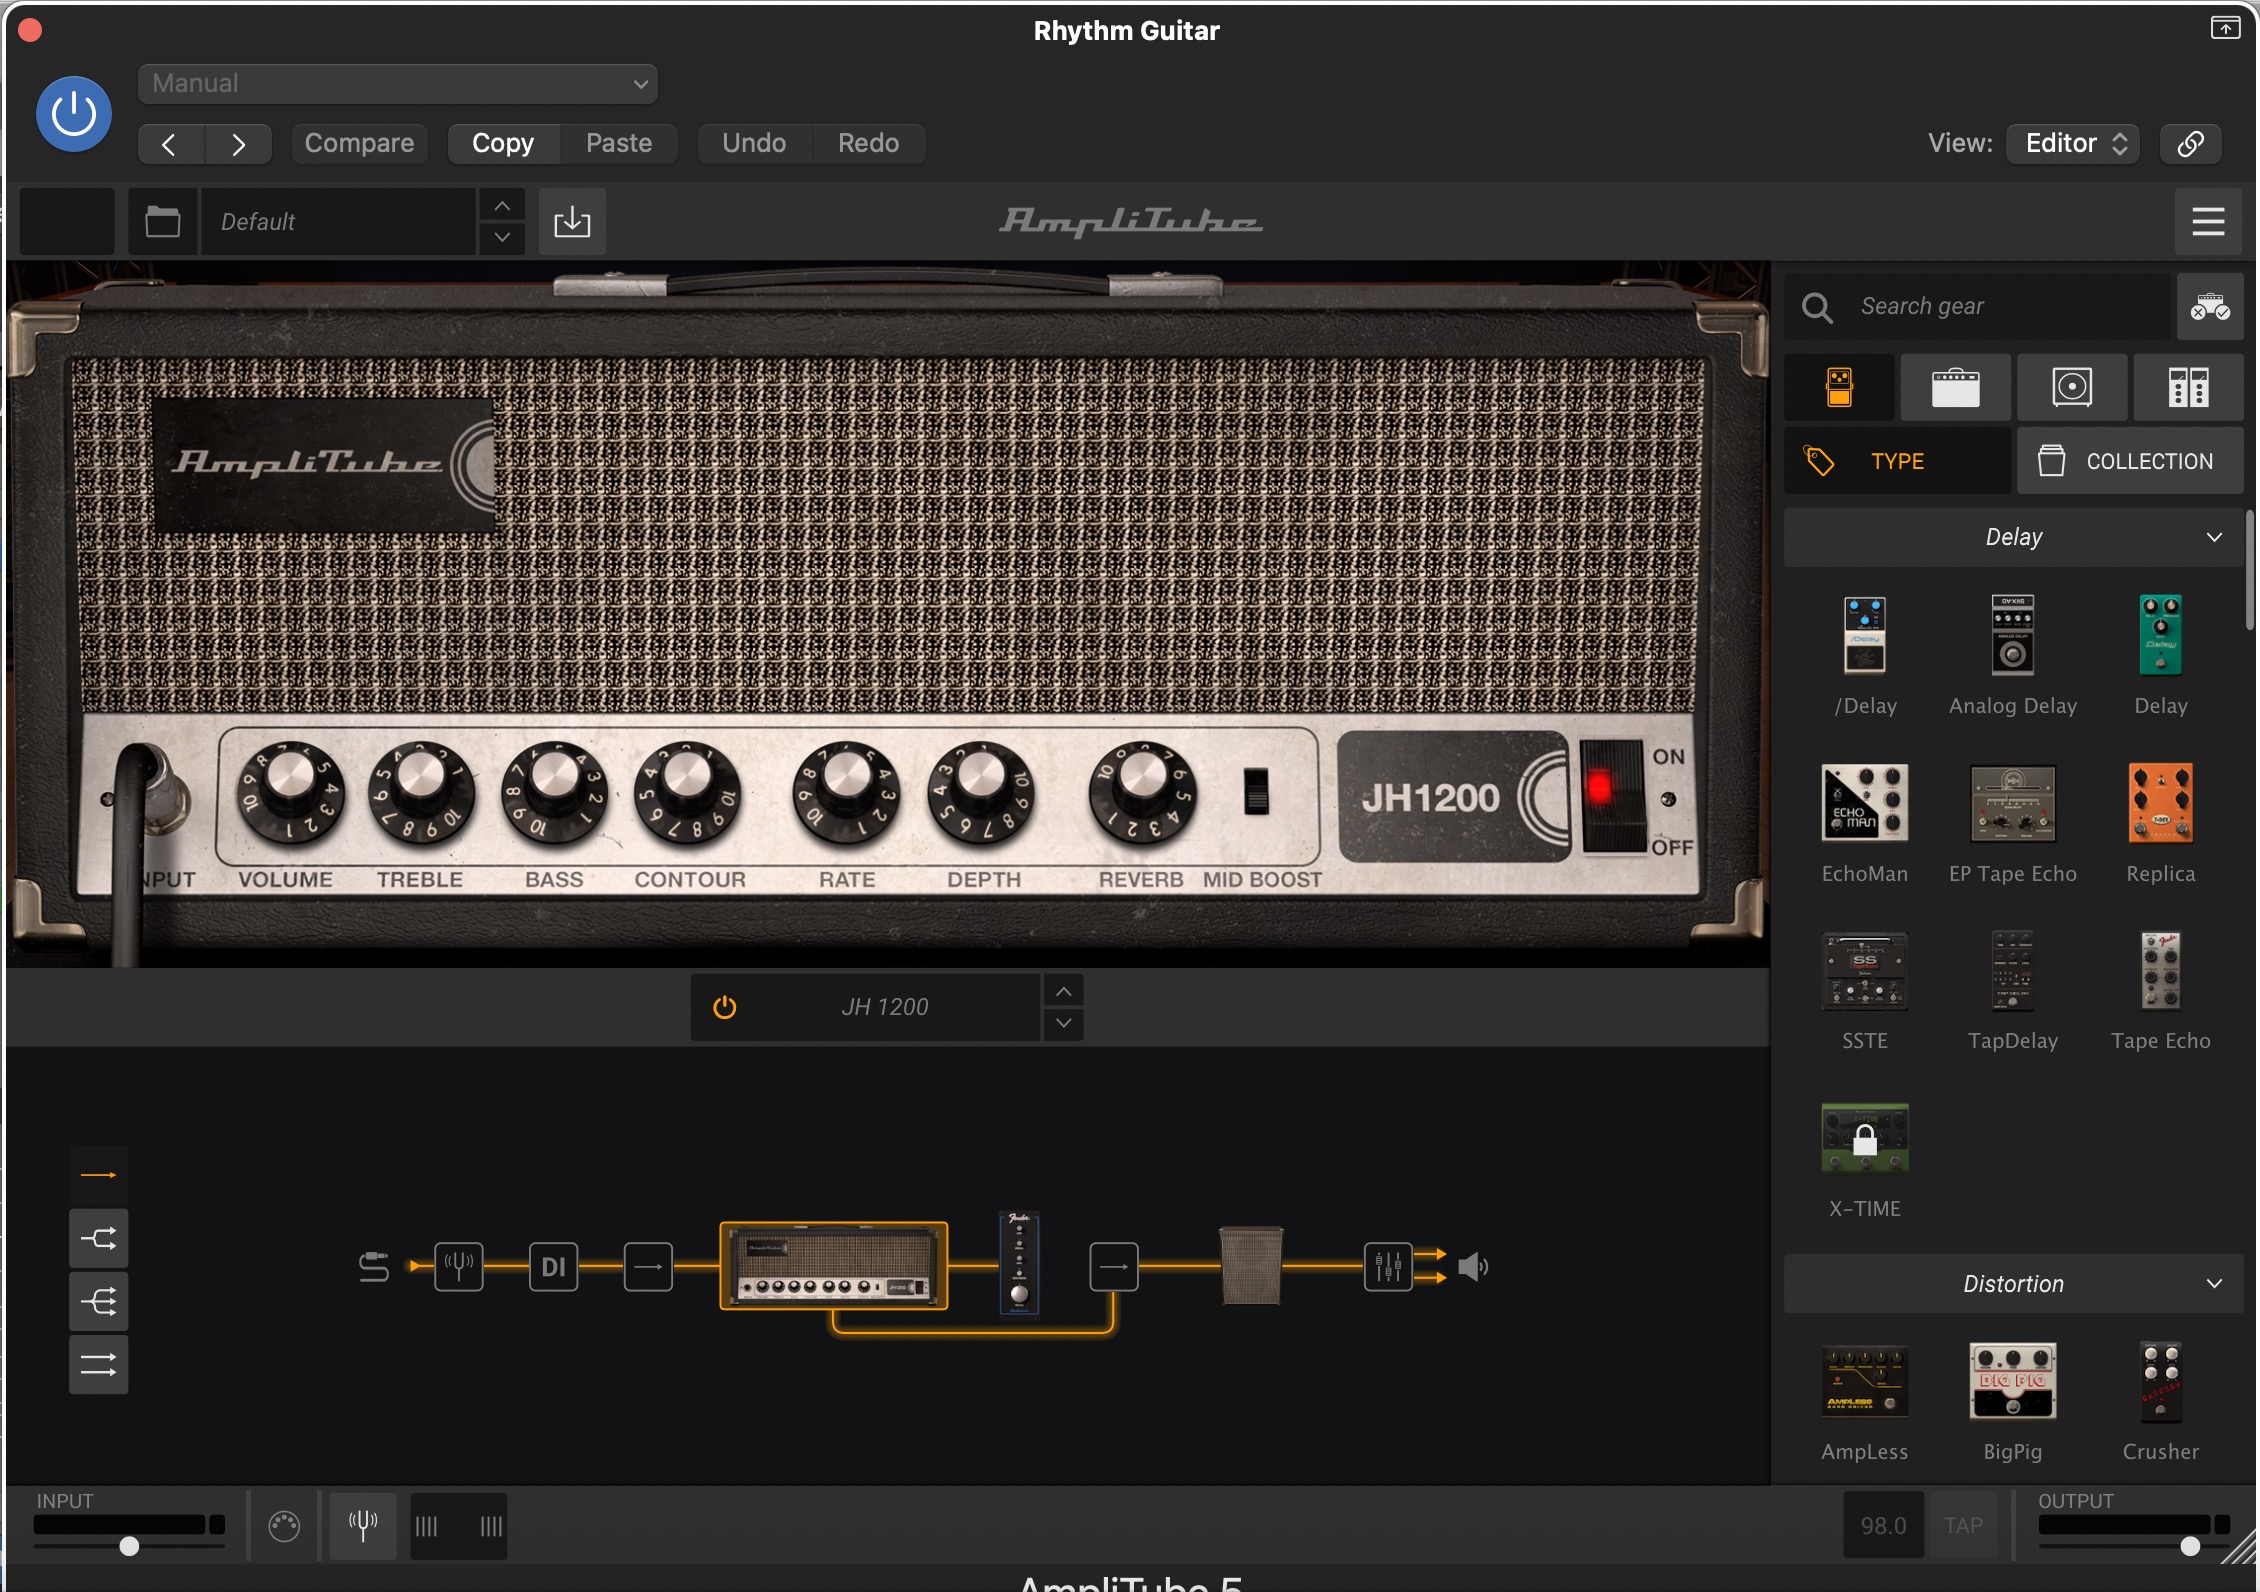
Task: Click the link chain icon
Action: tap(2191, 144)
